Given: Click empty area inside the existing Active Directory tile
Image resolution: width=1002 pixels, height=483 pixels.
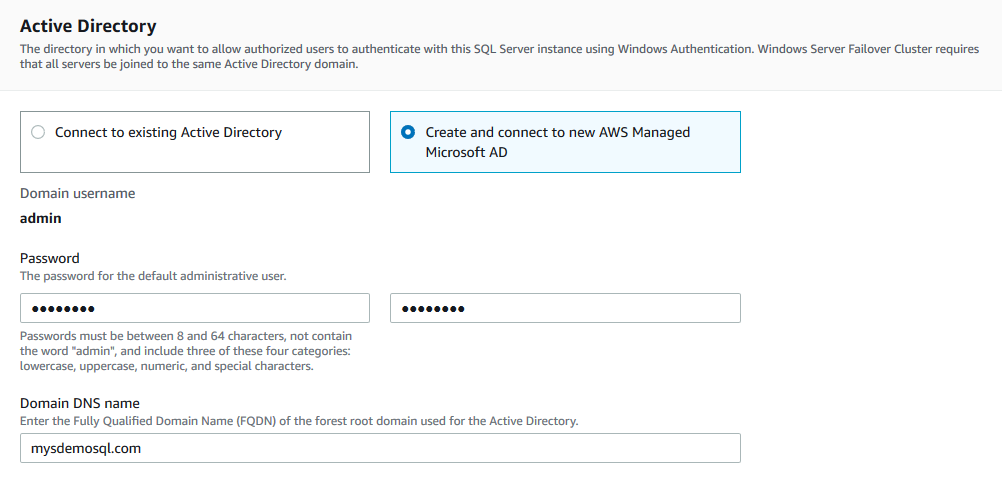Looking at the screenshot, I should (200, 158).
